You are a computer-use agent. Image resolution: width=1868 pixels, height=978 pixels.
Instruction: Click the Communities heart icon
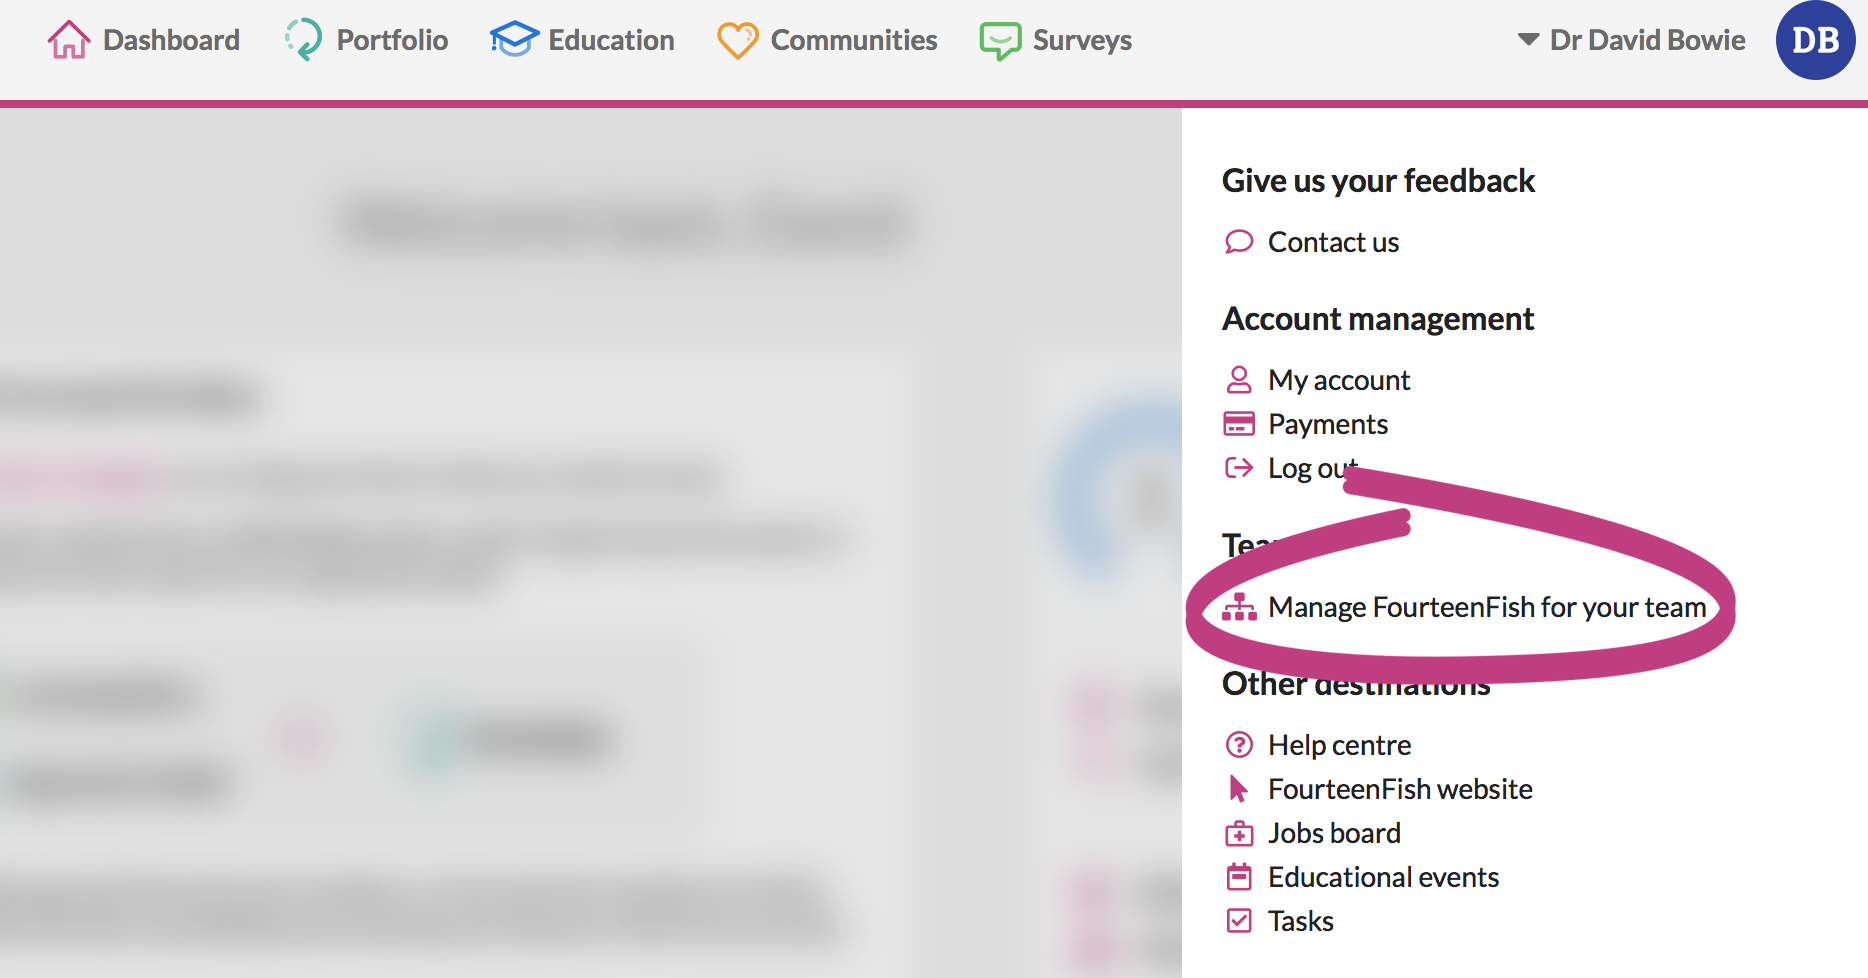coord(738,40)
